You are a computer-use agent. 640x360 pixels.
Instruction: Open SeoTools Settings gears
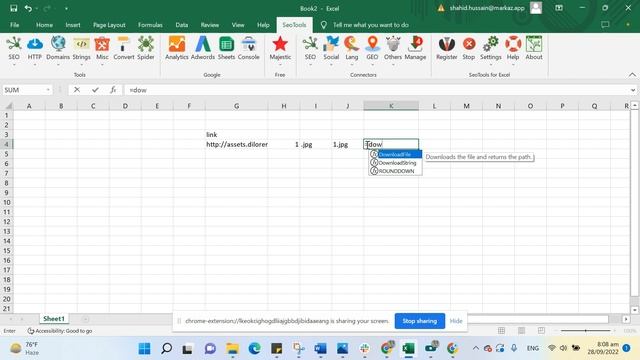(491, 49)
